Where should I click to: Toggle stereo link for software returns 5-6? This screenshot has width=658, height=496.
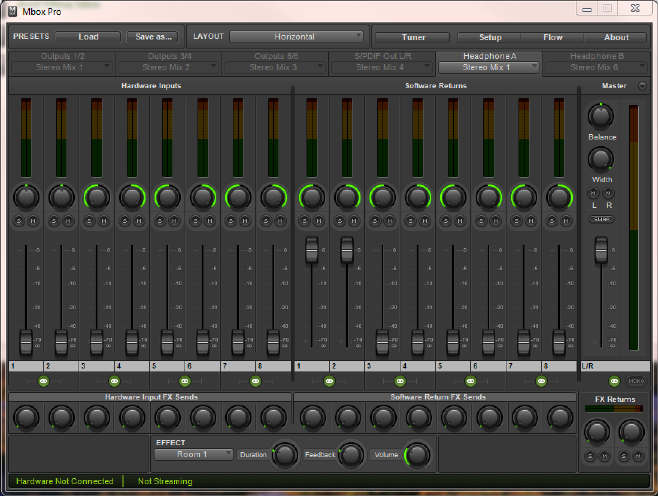(470, 381)
